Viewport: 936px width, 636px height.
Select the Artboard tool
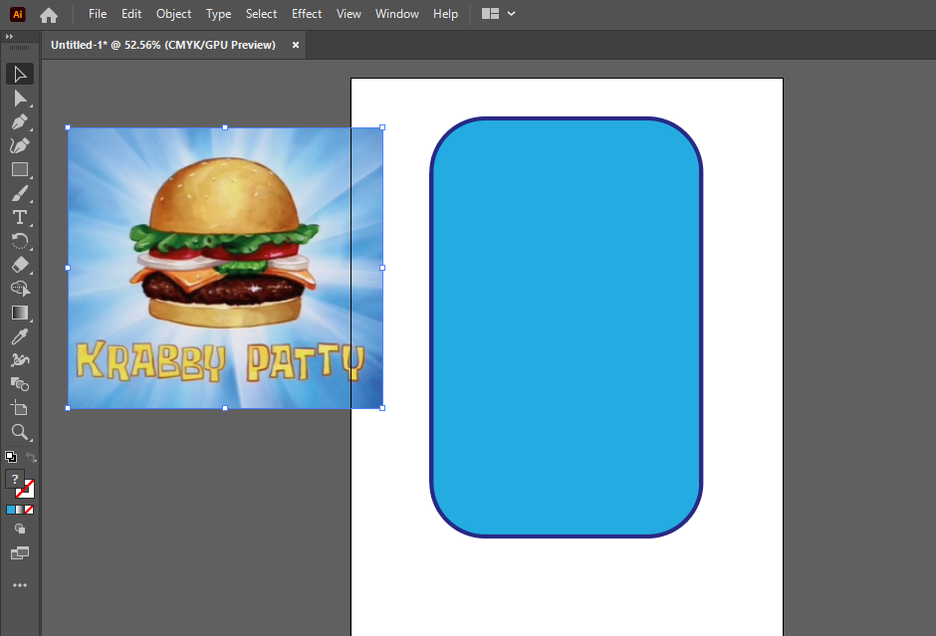(x=20, y=408)
